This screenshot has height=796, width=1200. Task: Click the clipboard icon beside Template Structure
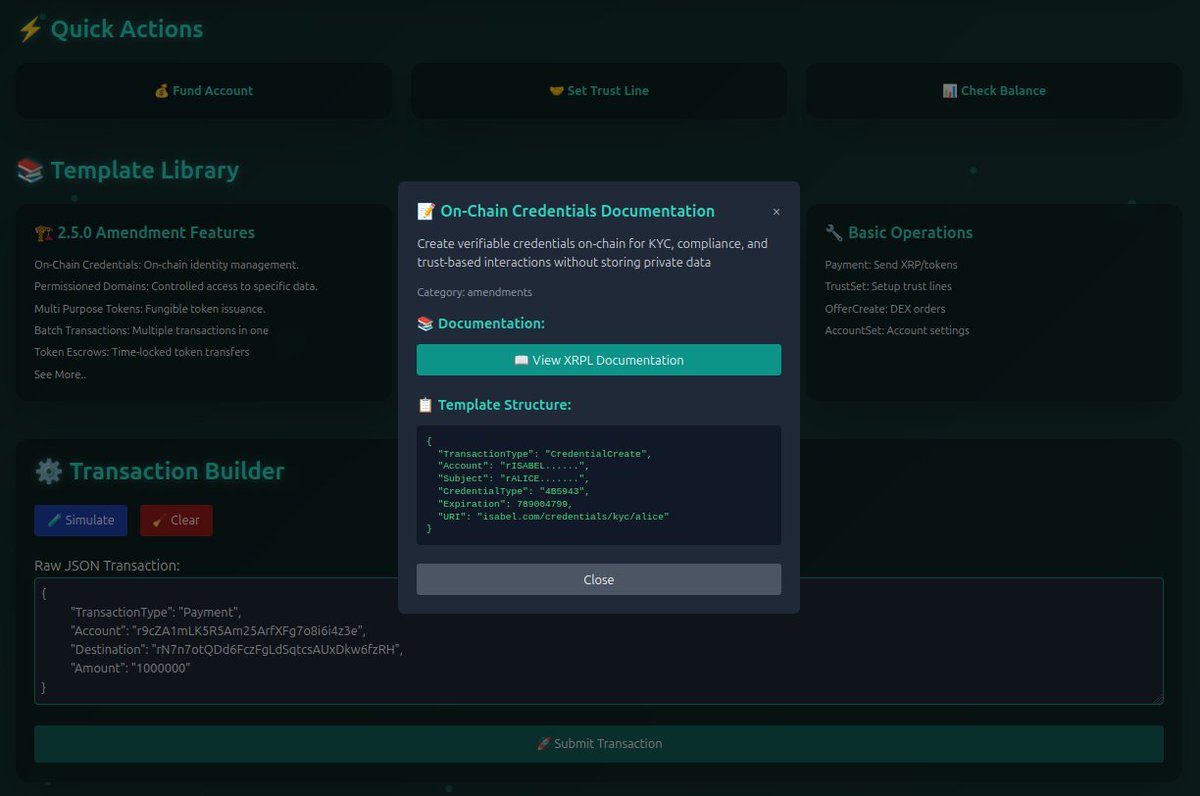tap(425, 405)
